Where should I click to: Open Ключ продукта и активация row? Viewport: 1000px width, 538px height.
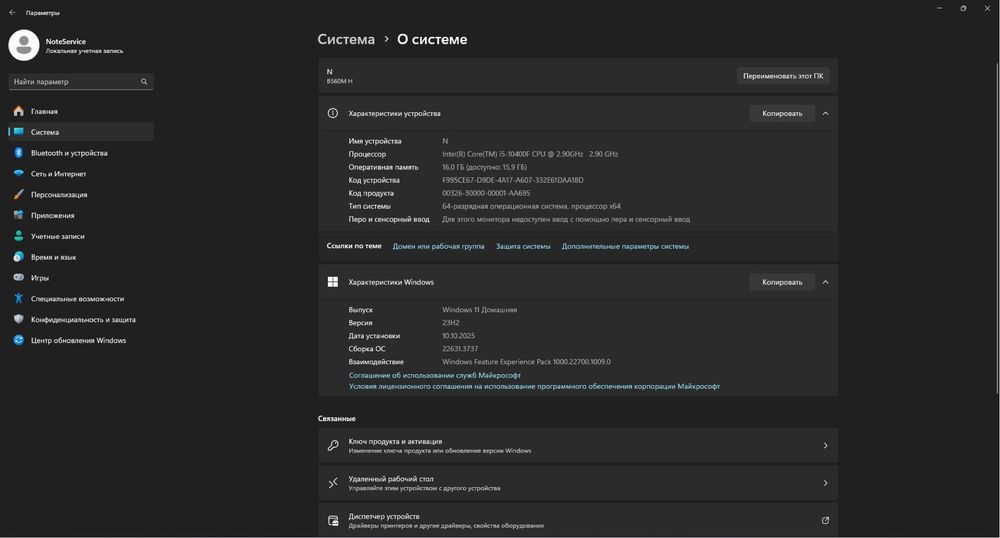pos(578,446)
